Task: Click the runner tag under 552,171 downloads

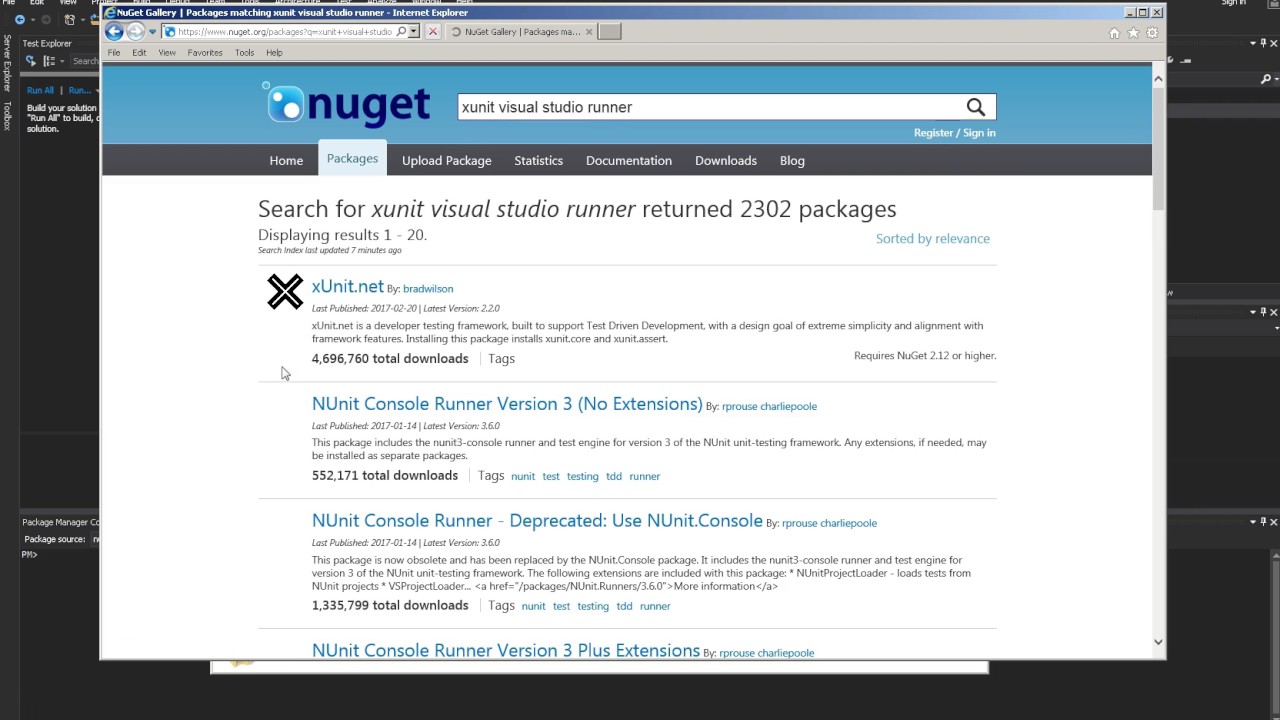Action: (x=645, y=476)
